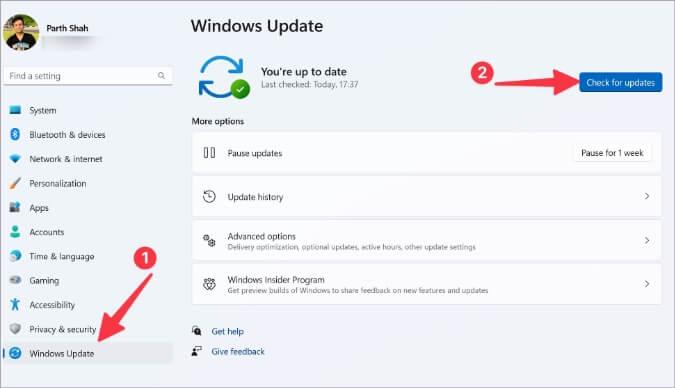Click the "Delivery optimization, optional updates" description

click(x=351, y=247)
